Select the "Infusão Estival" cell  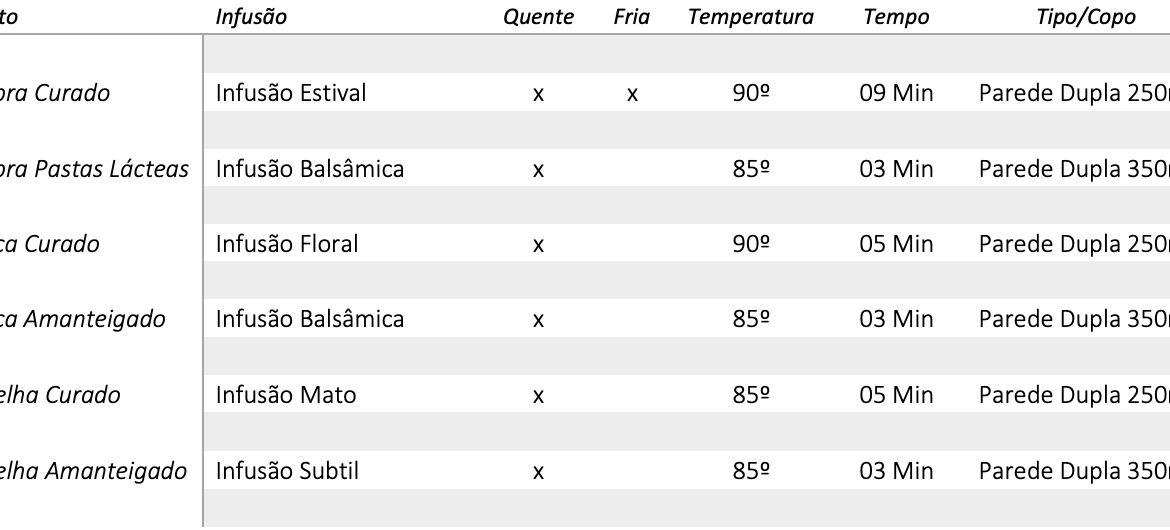click(291, 93)
